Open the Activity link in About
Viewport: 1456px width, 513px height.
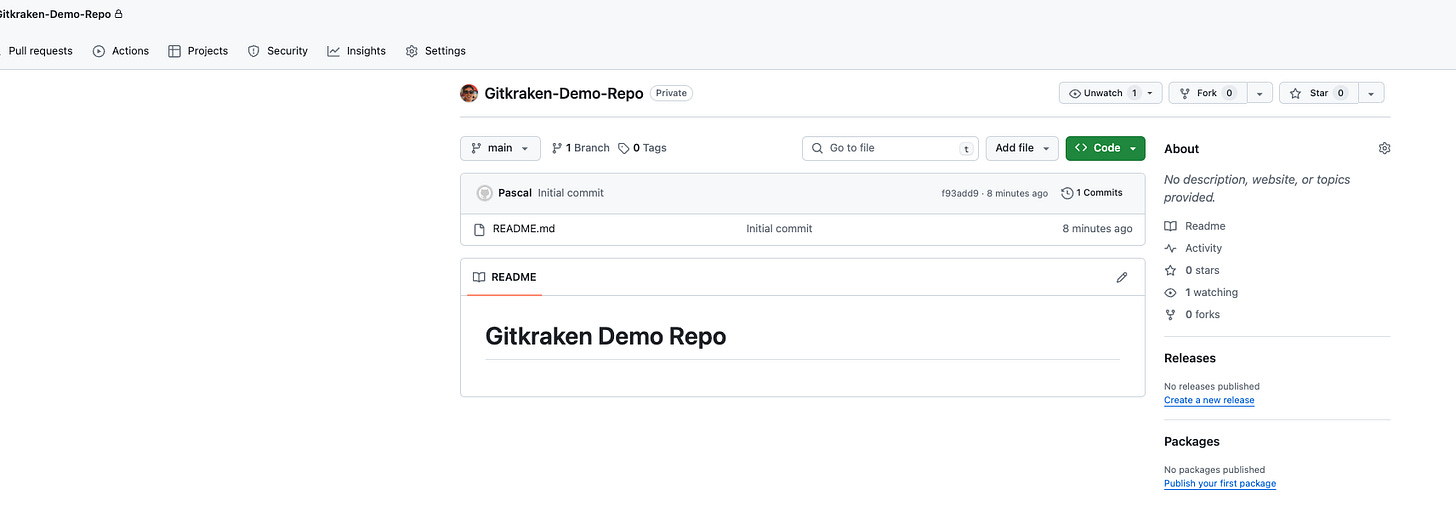tap(1193, 248)
